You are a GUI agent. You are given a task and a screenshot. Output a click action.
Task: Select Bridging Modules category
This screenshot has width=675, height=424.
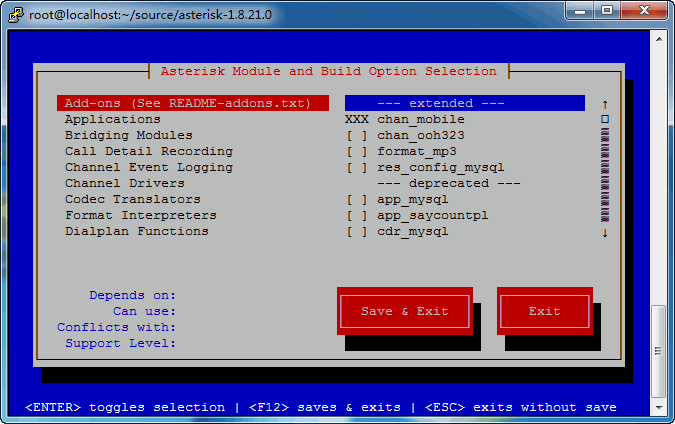129,135
